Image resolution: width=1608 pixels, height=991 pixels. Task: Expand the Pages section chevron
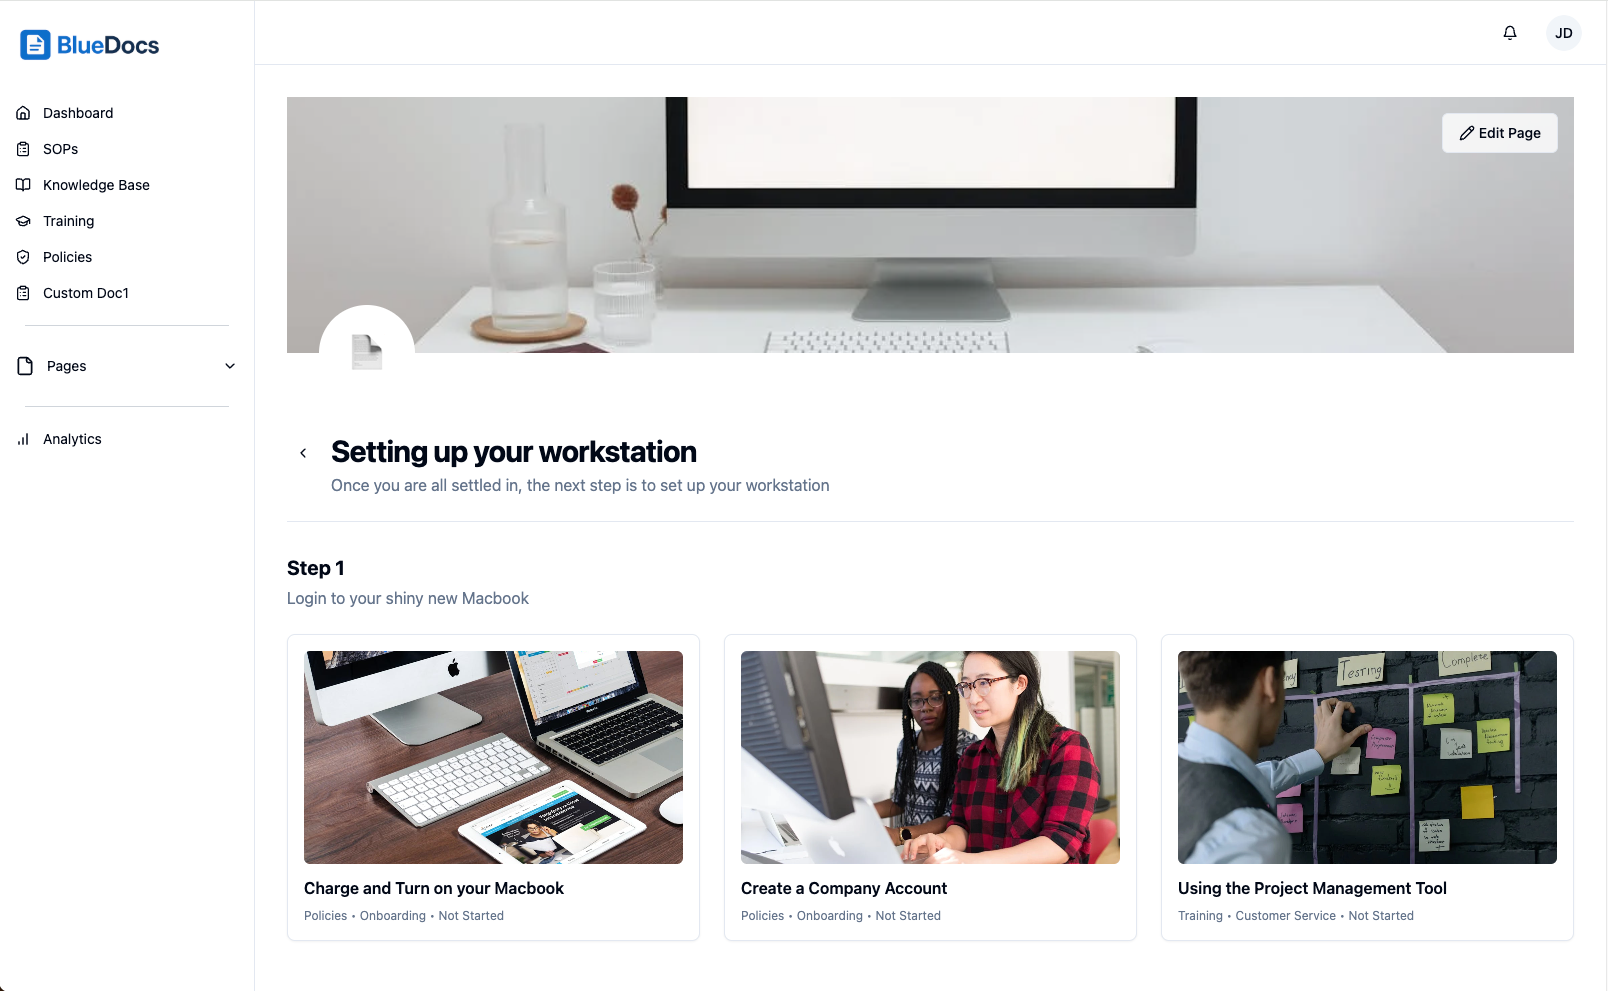(x=230, y=366)
